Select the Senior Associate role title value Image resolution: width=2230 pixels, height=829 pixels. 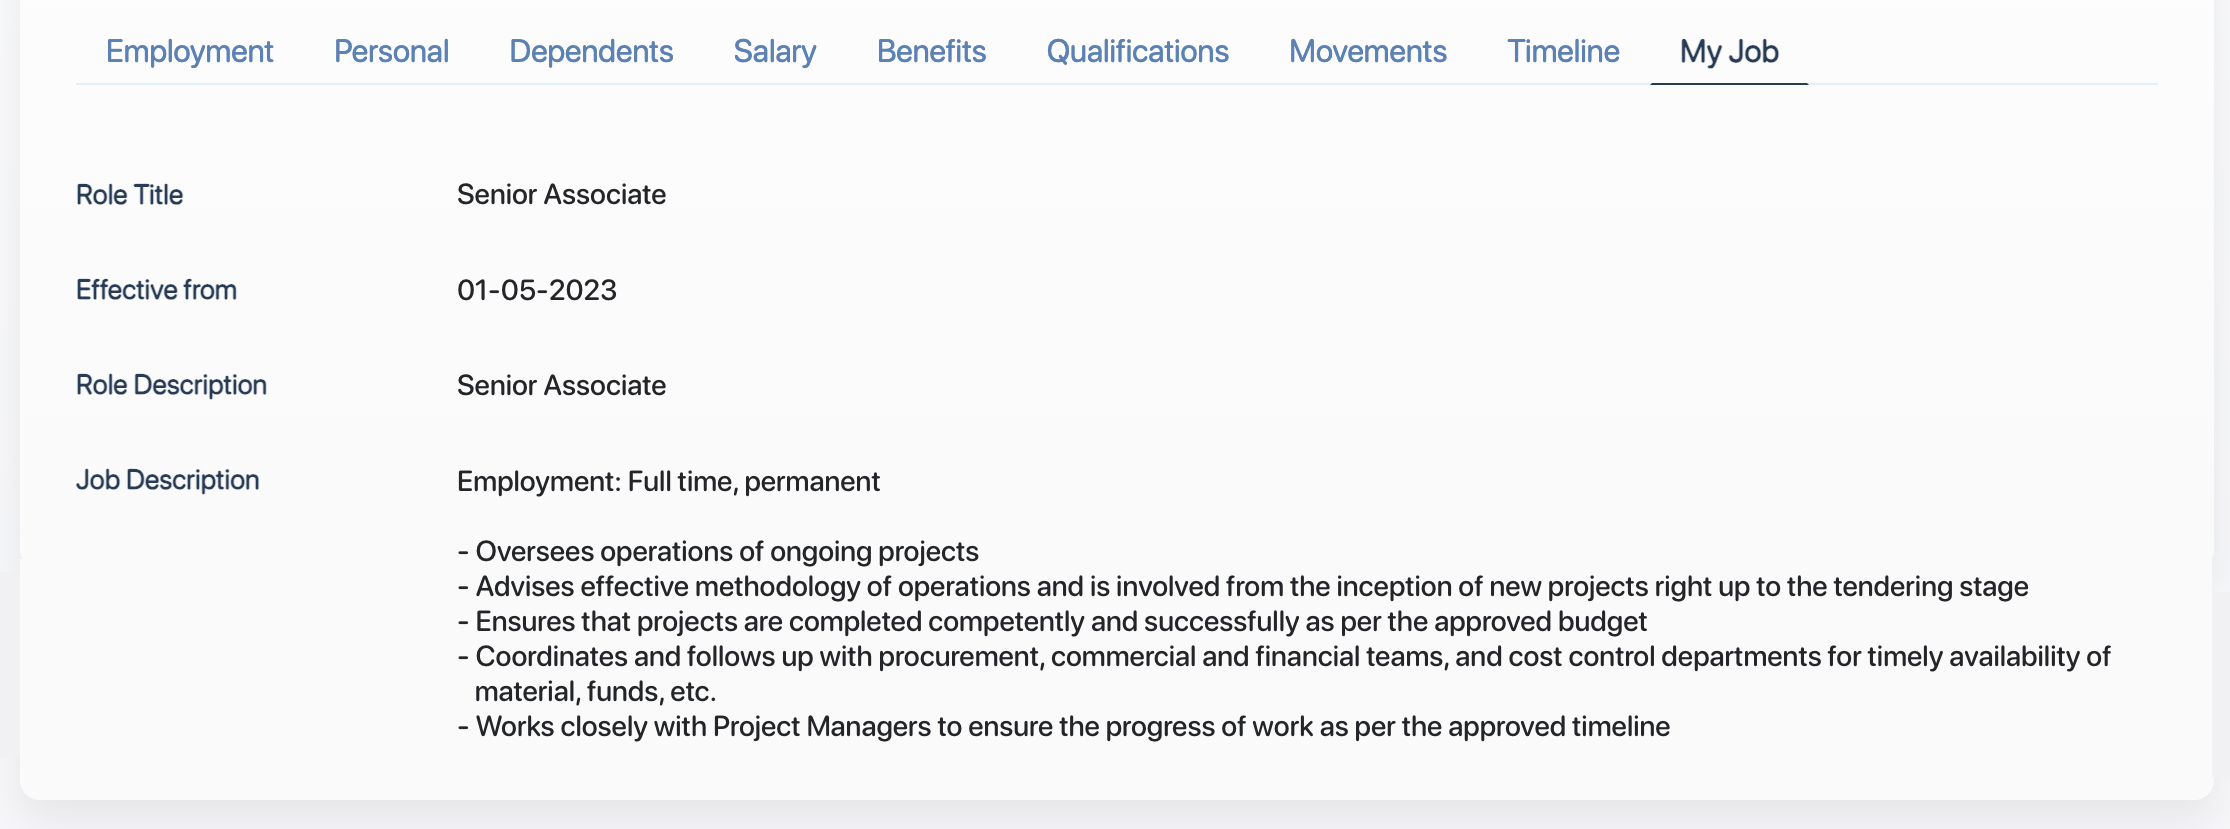coord(561,194)
